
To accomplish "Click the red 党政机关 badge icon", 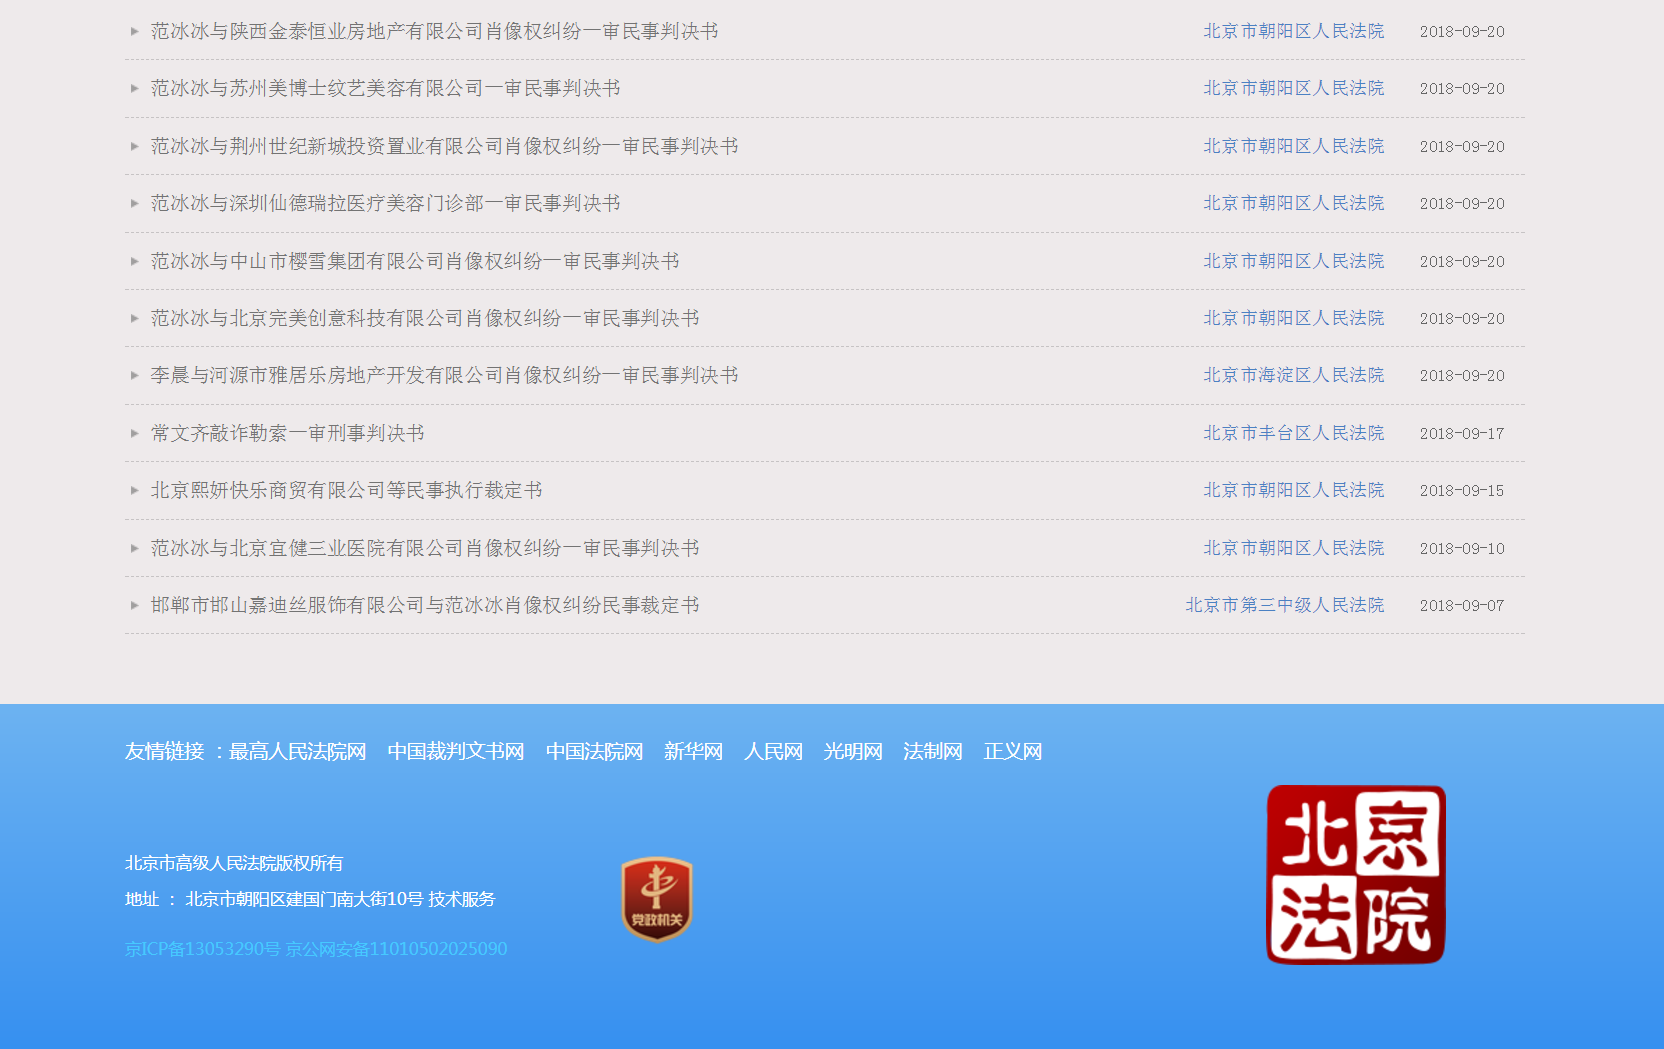I will pyautogui.click(x=656, y=899).
